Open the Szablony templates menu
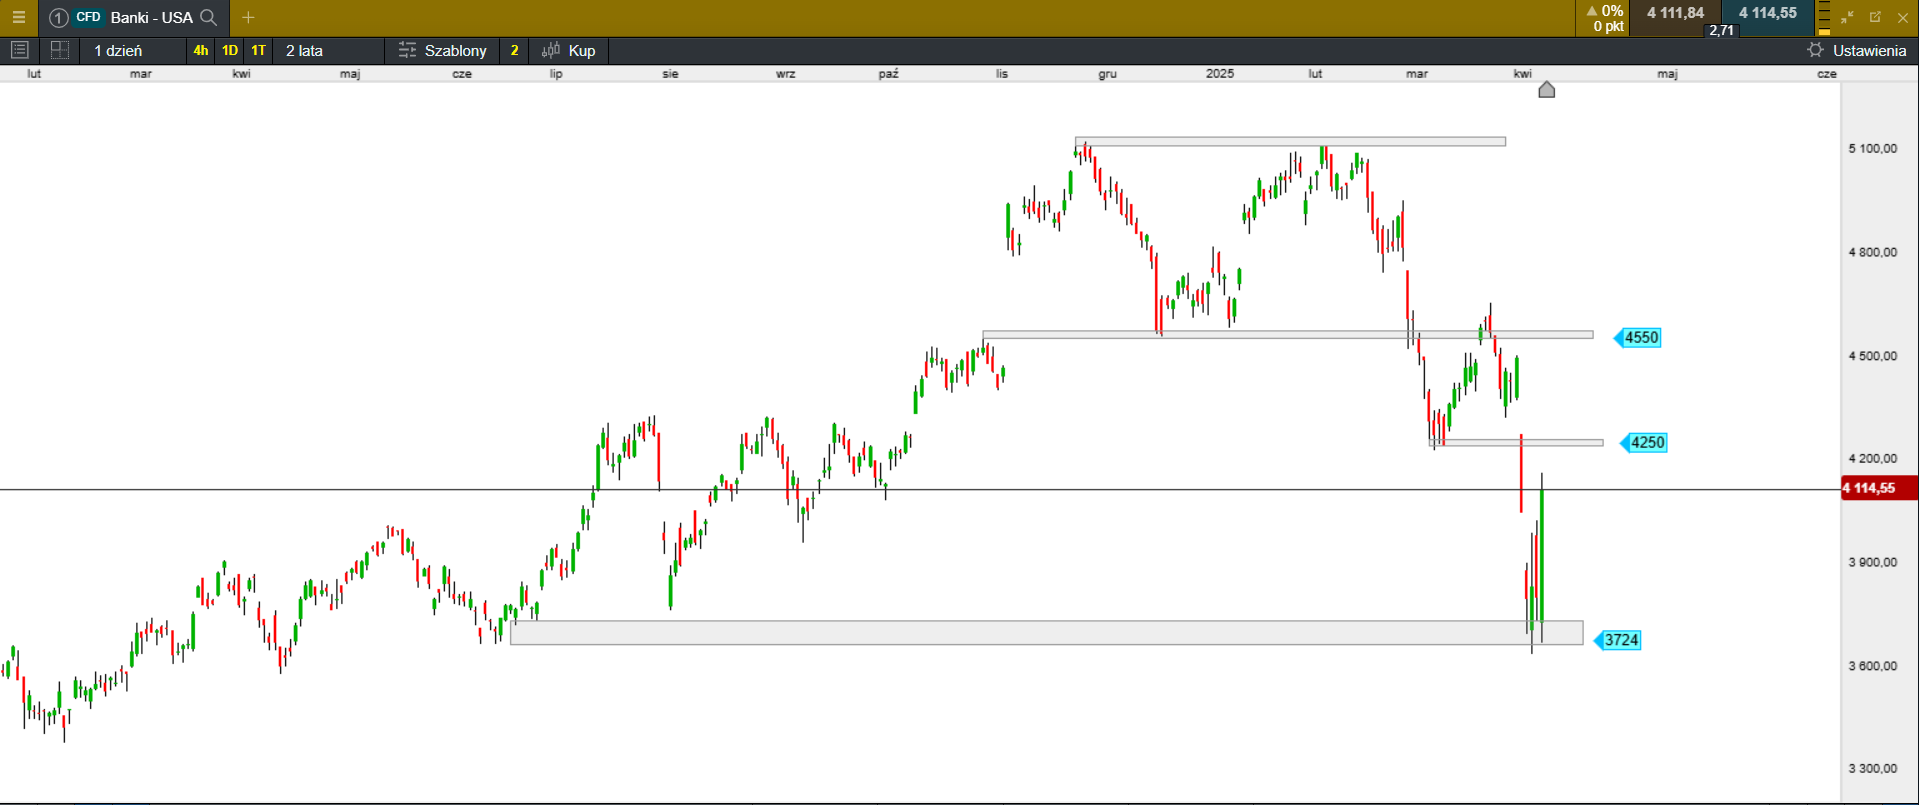 click(442, 50)
